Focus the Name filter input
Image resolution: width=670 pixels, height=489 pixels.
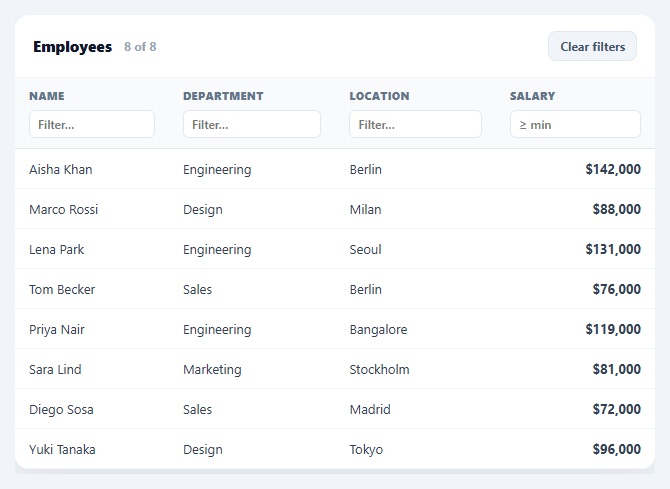92,124
